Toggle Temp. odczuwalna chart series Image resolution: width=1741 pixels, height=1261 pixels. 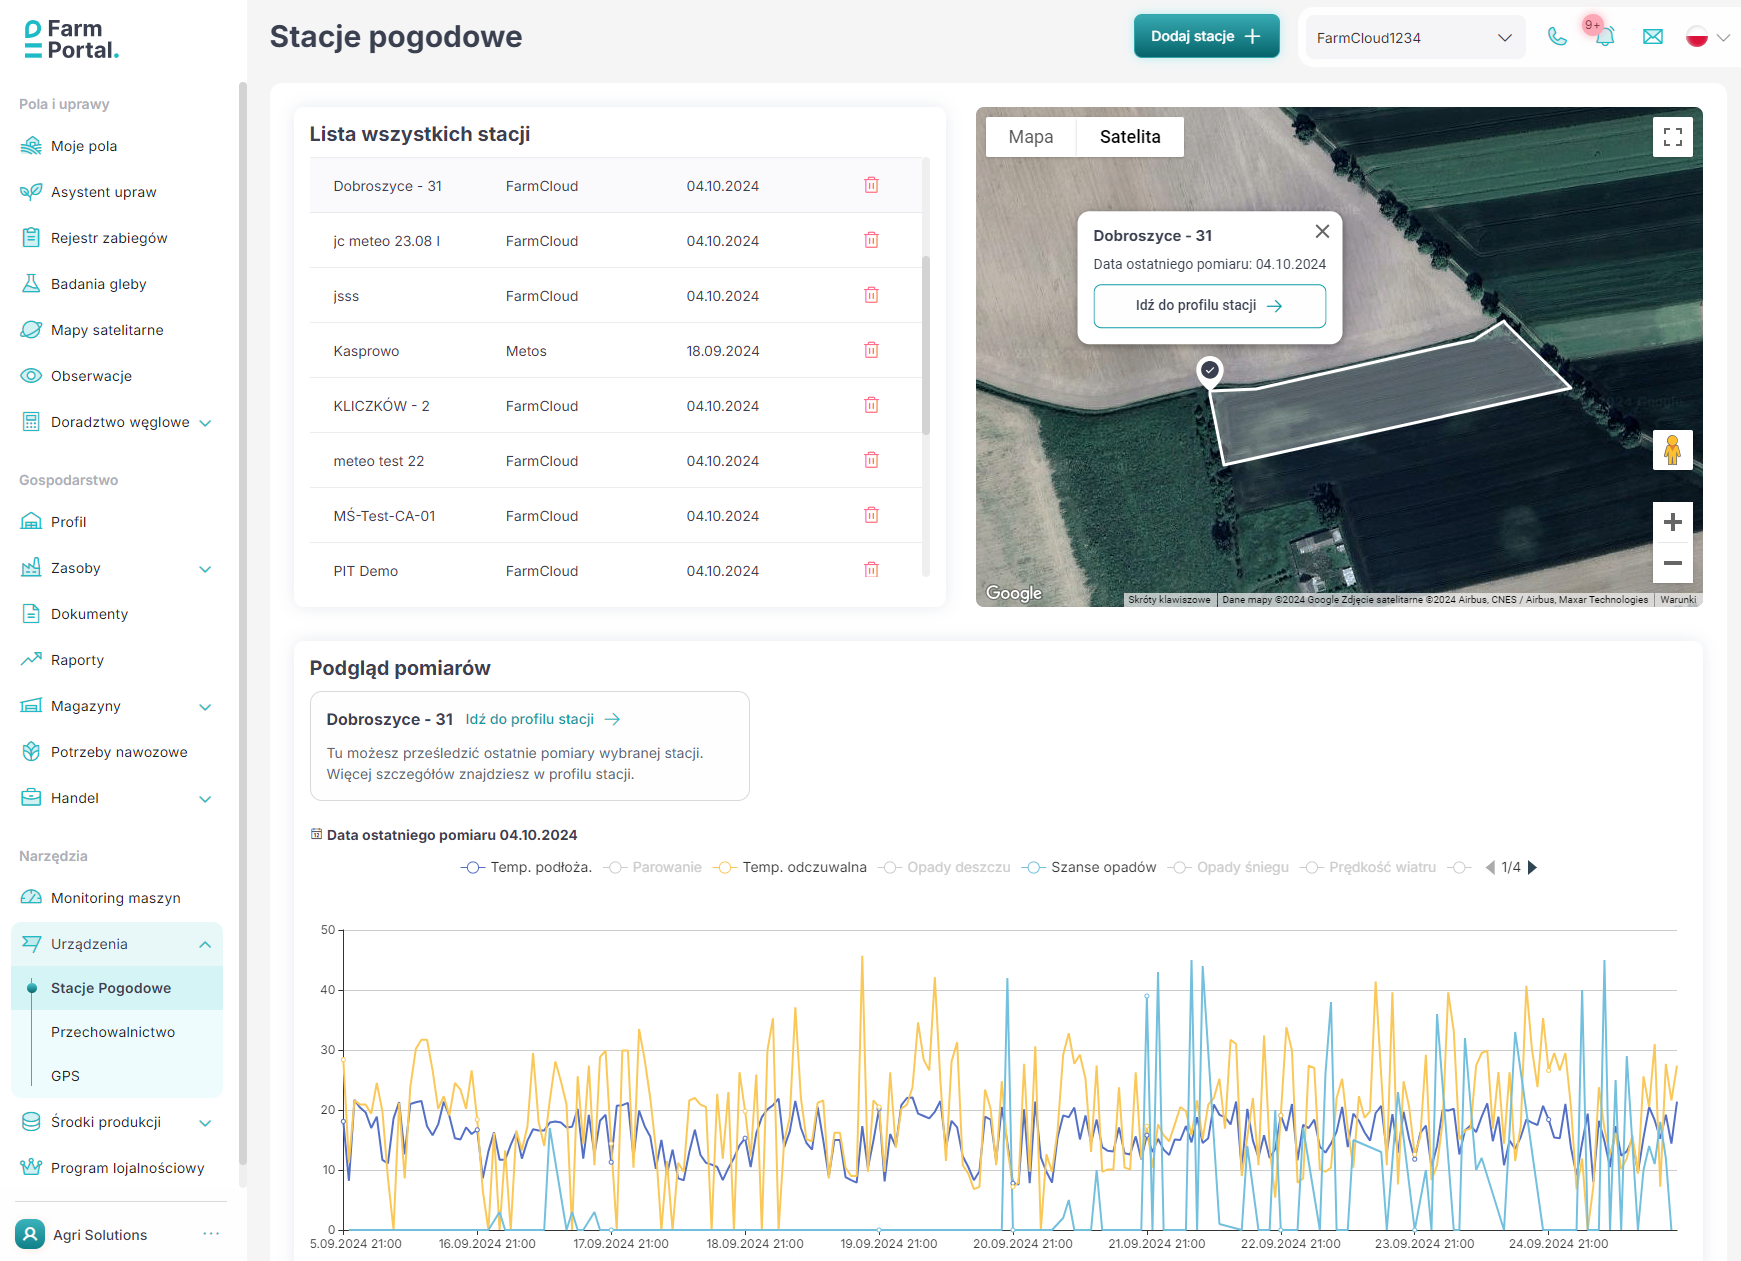(x=790, y=867)
